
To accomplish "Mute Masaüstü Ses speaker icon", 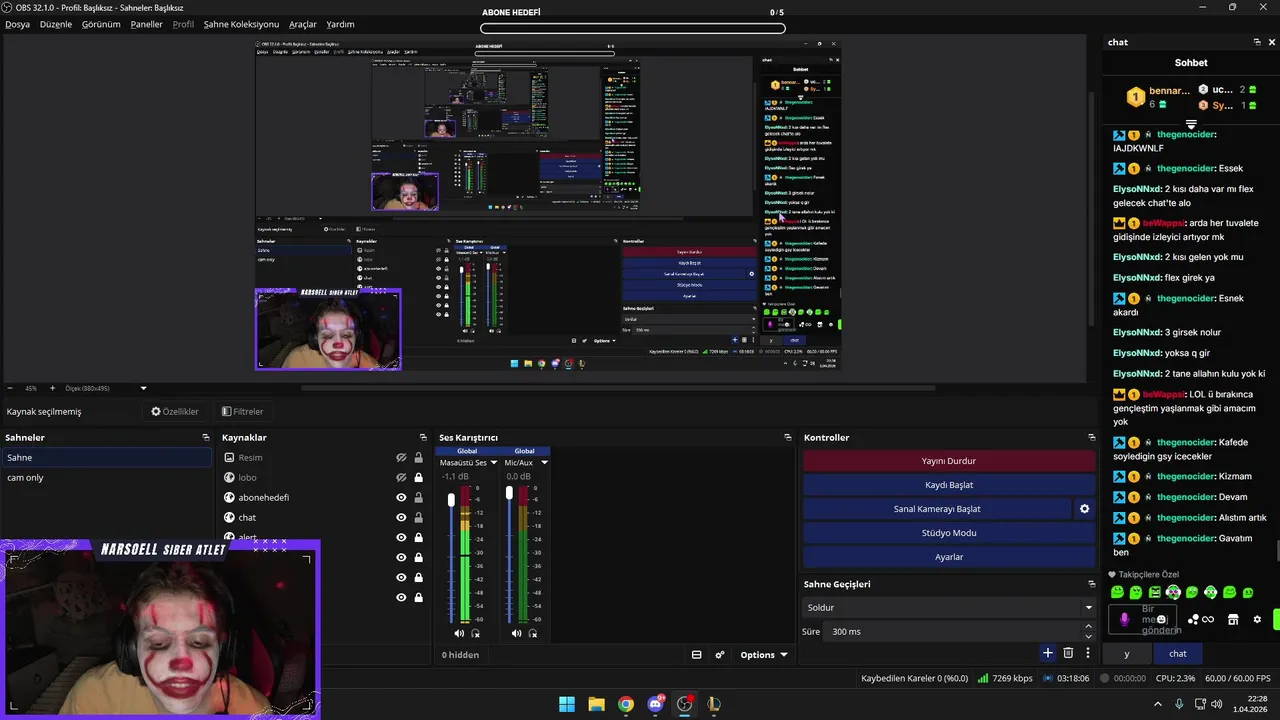I will coord(459,633).
